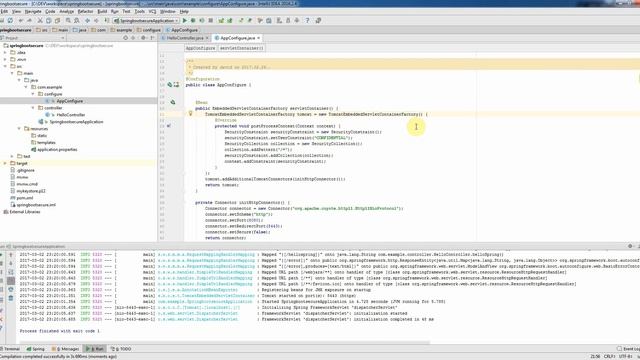The height and width of the screenshot is (360, 640).
Task: Click the Down stack trace arrow in Run console
Action: [x=11, y=263]
